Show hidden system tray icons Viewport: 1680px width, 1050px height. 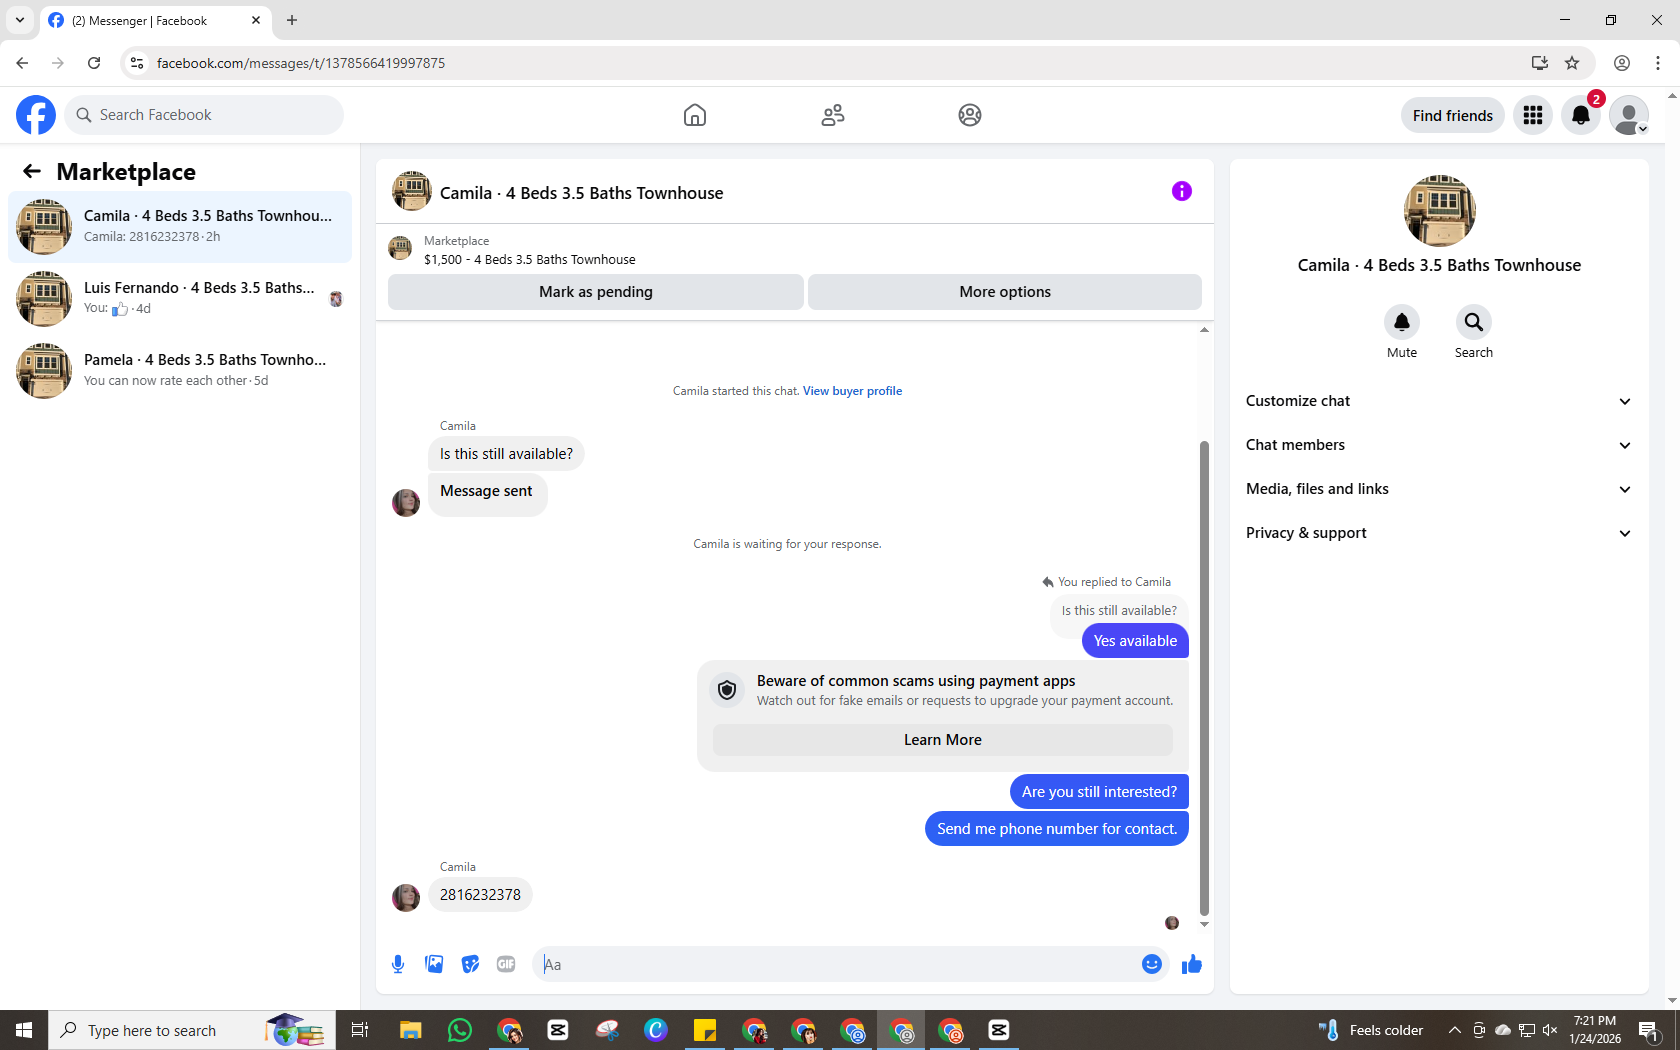[x=1455, y=1030]
